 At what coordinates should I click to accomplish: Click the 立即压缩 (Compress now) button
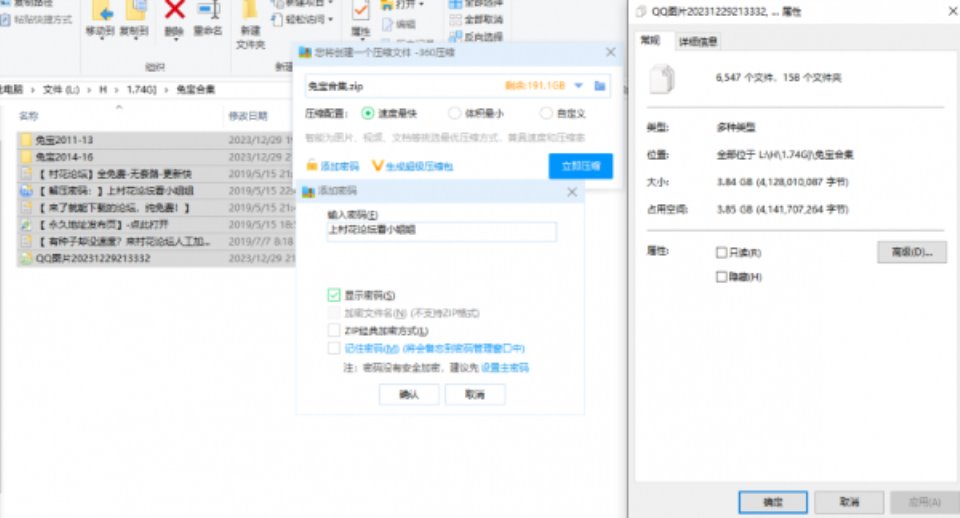580,166
